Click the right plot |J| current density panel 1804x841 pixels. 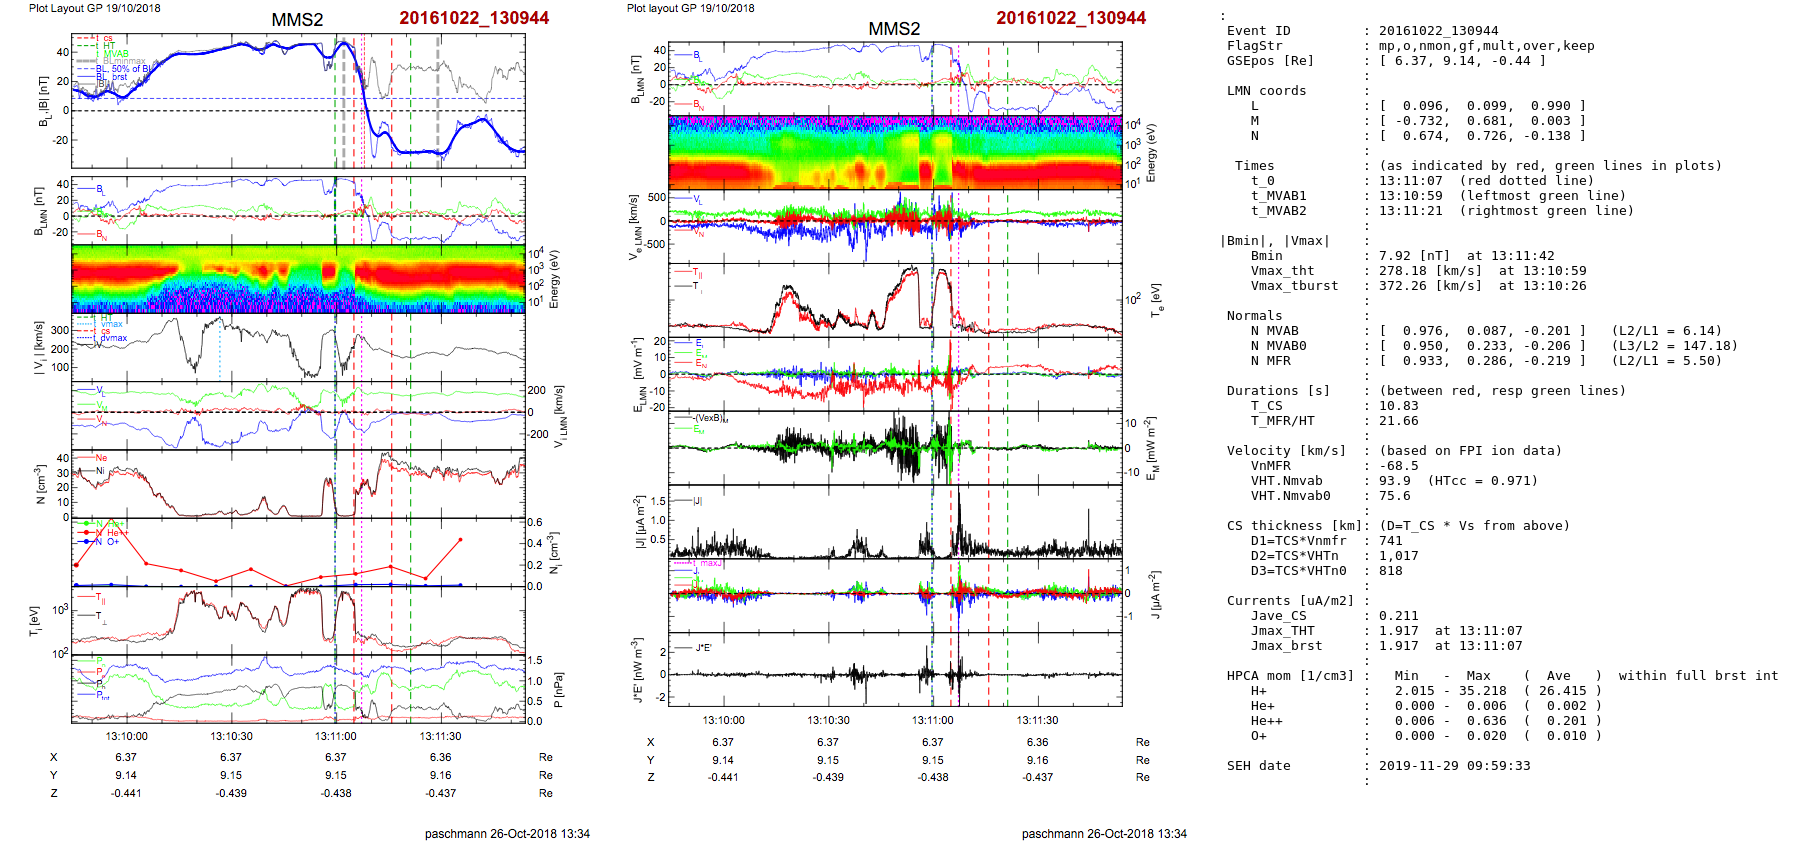(895, 522)
